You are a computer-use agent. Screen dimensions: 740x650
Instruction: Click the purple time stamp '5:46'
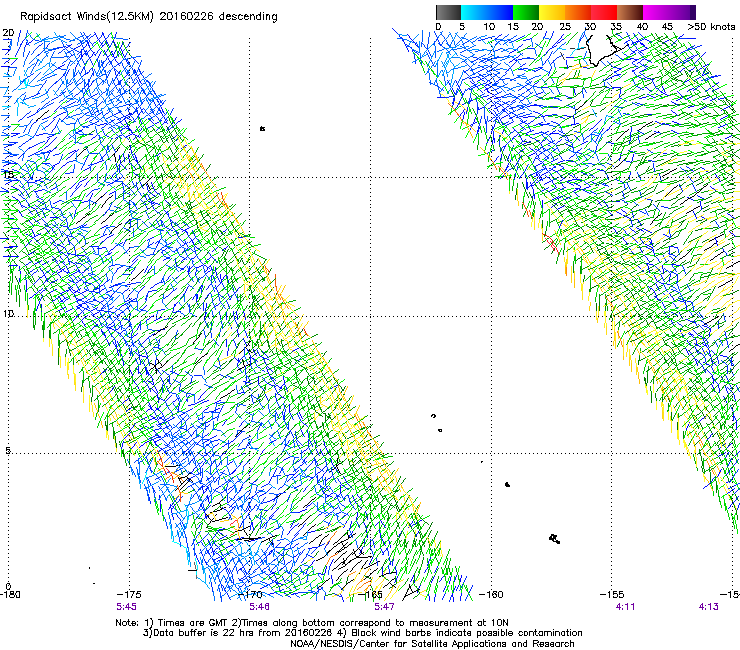pyautogui.click(x=260, y=607)
